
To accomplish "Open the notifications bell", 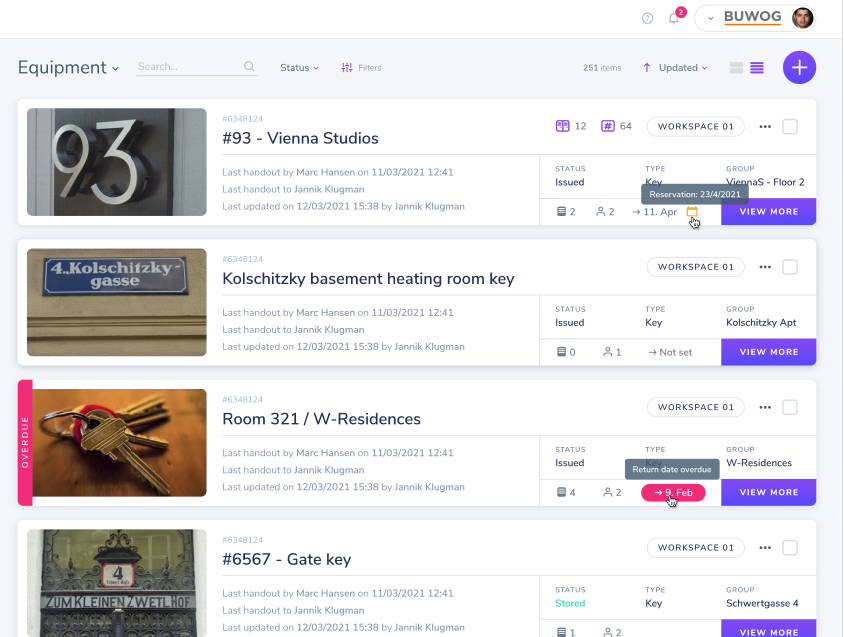I will tap(674, 18).
